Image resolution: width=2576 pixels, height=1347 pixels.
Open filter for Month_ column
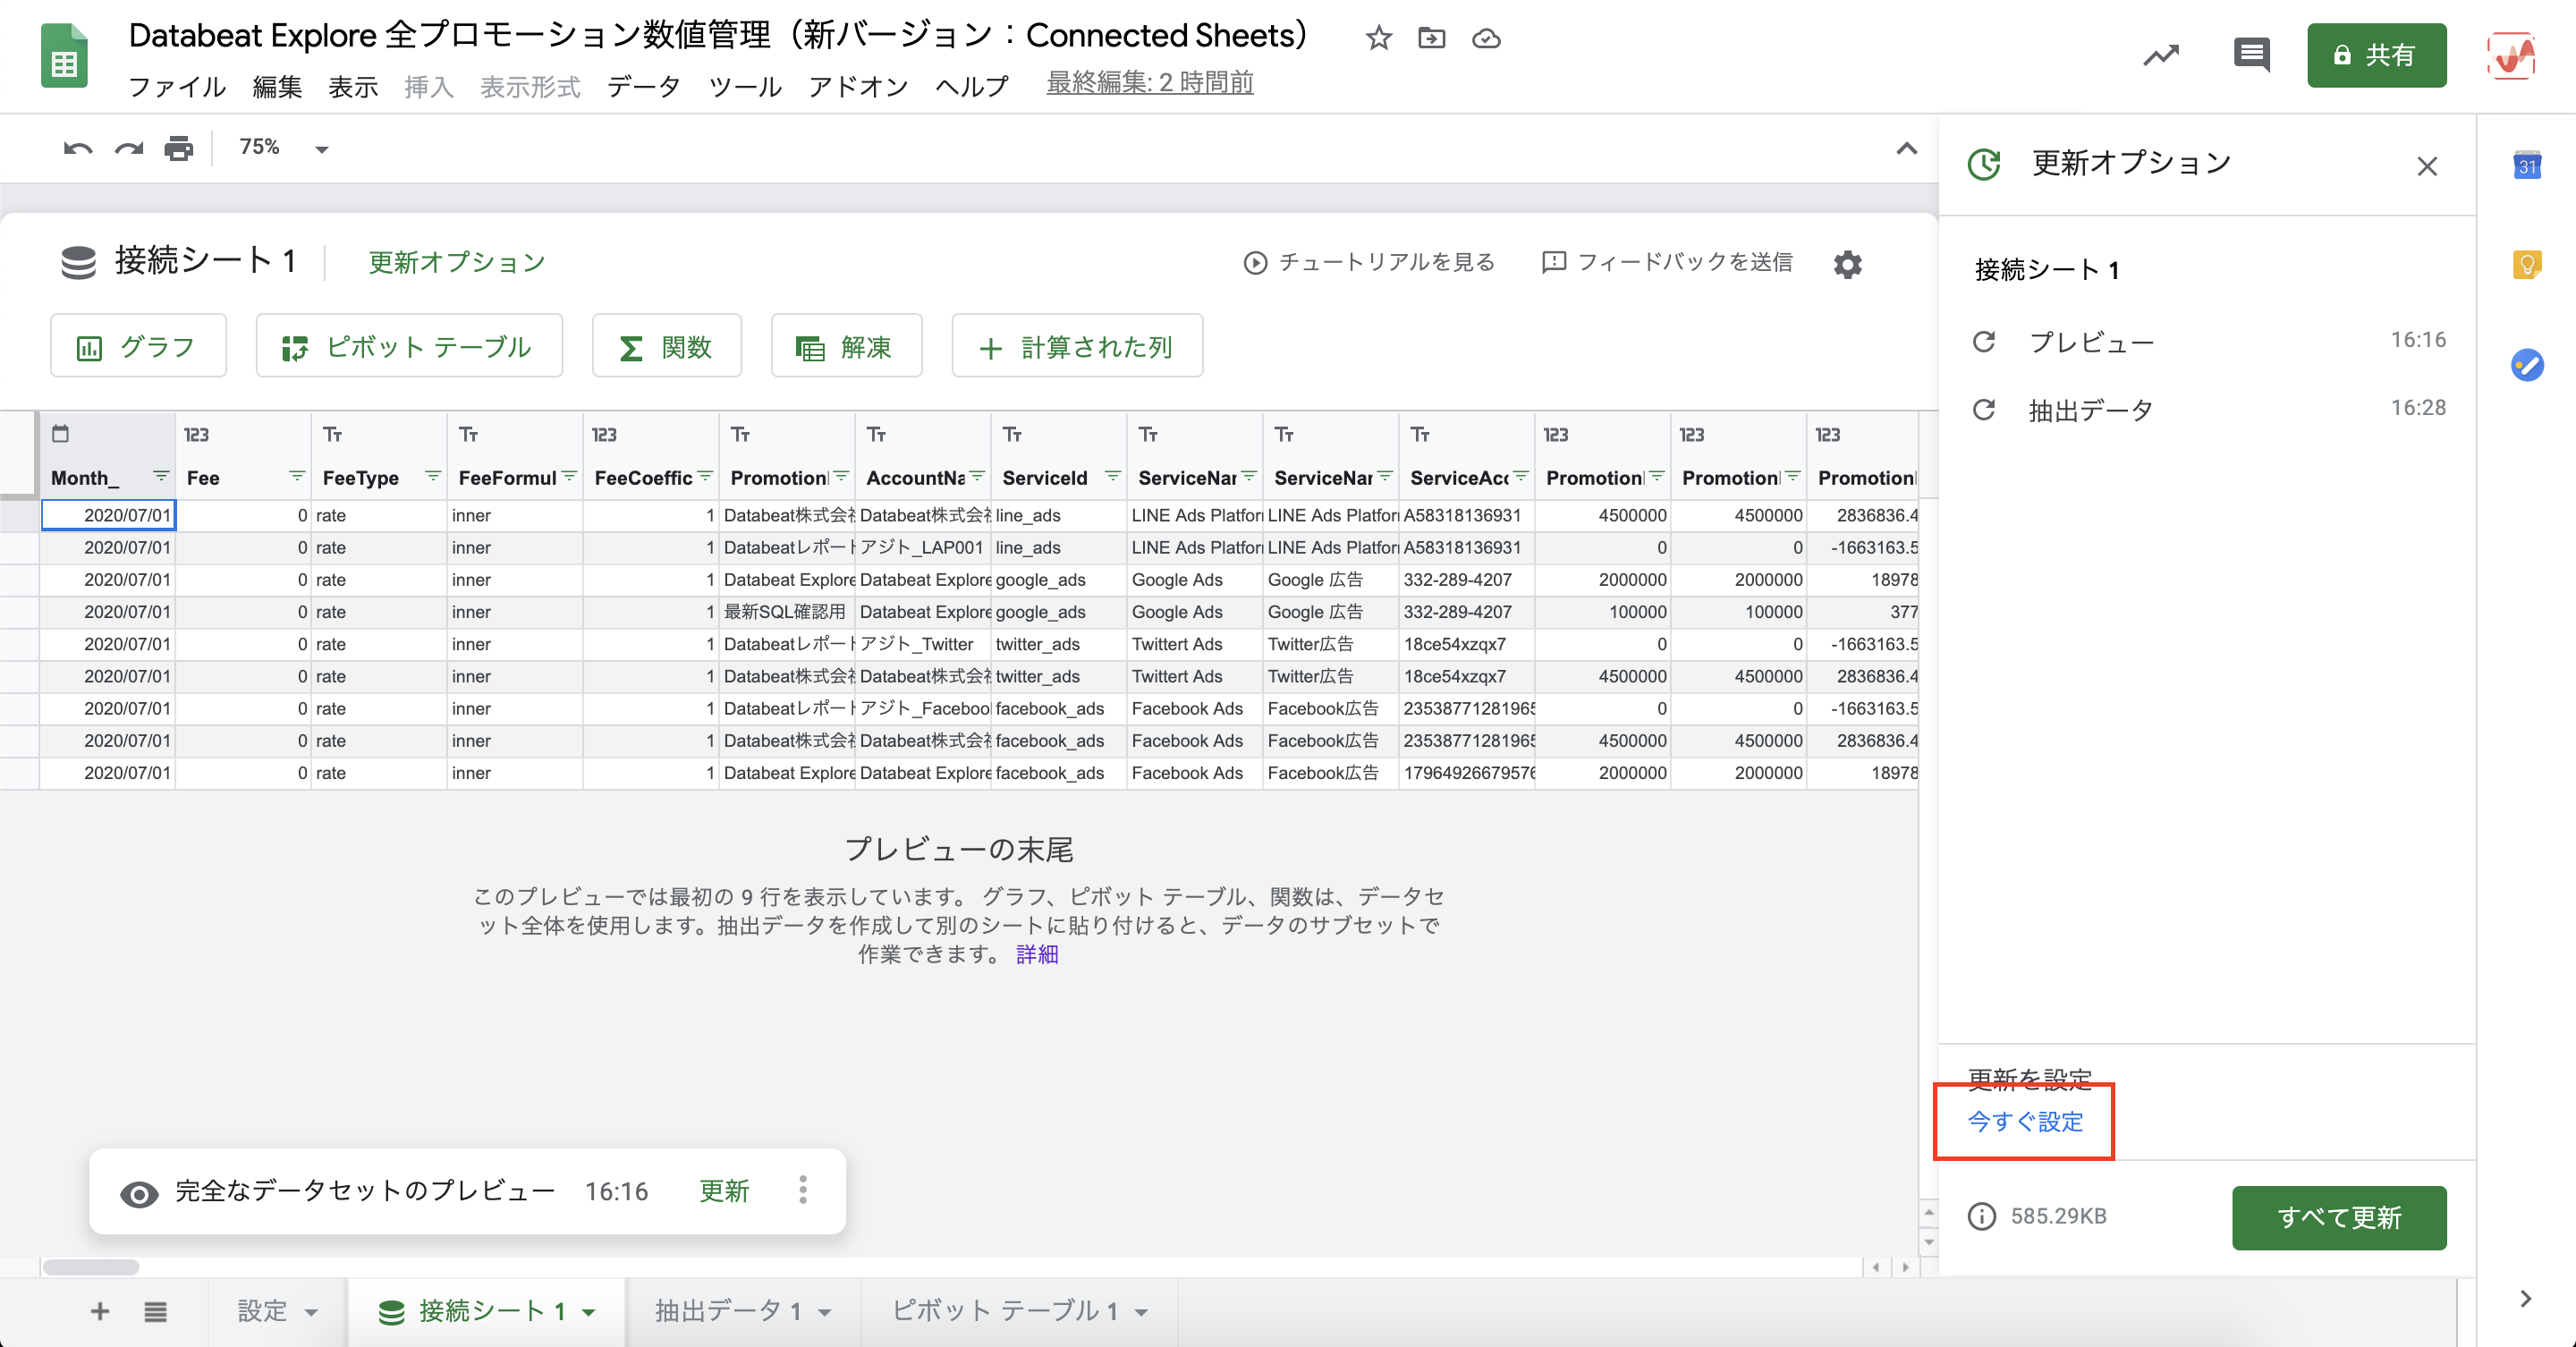160,476
